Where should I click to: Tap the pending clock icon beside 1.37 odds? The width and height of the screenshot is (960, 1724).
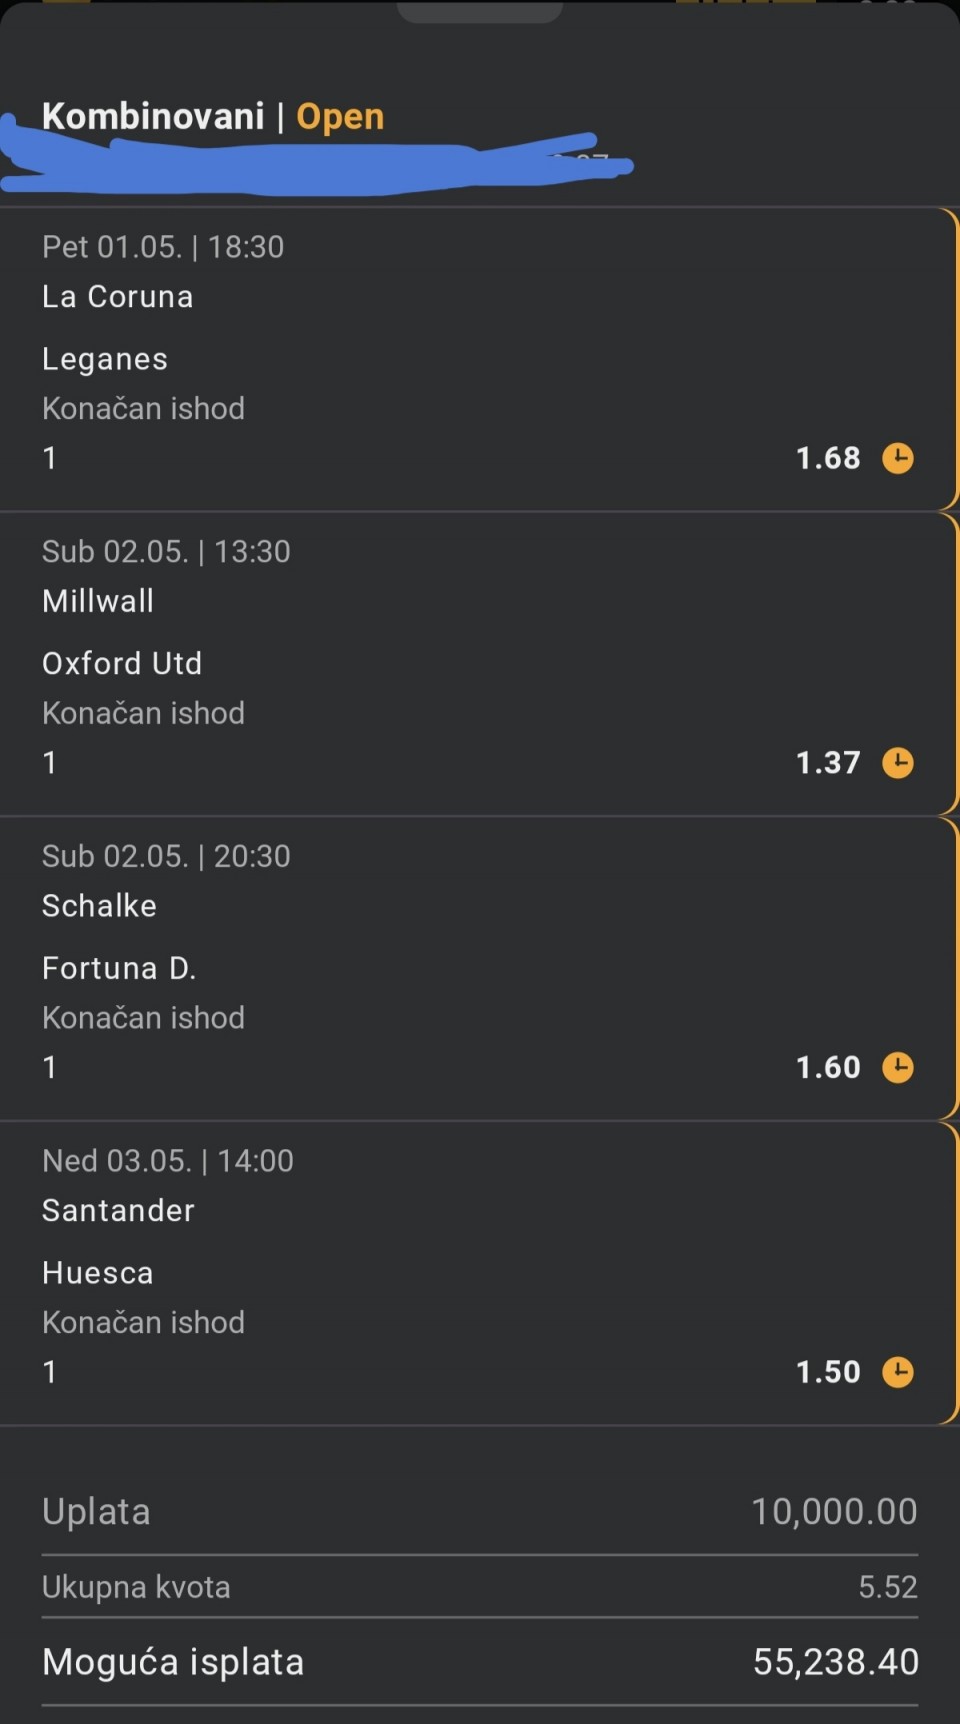897,763
